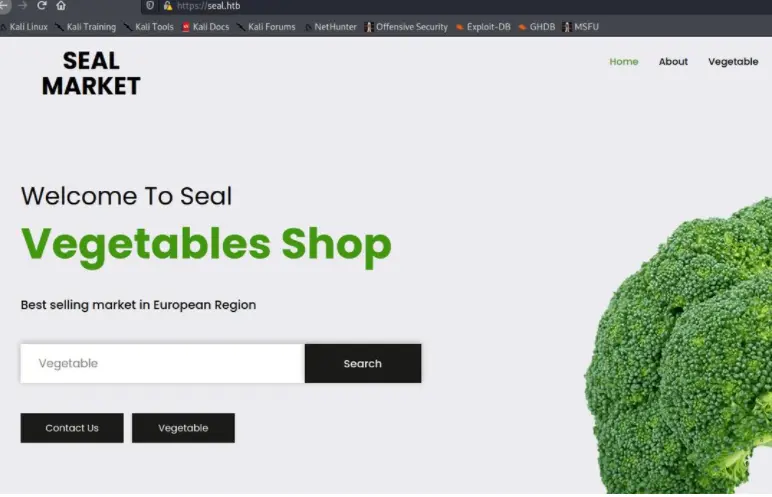Click the back navigation arrow
The image size is (772, 497).
(4, 5)
